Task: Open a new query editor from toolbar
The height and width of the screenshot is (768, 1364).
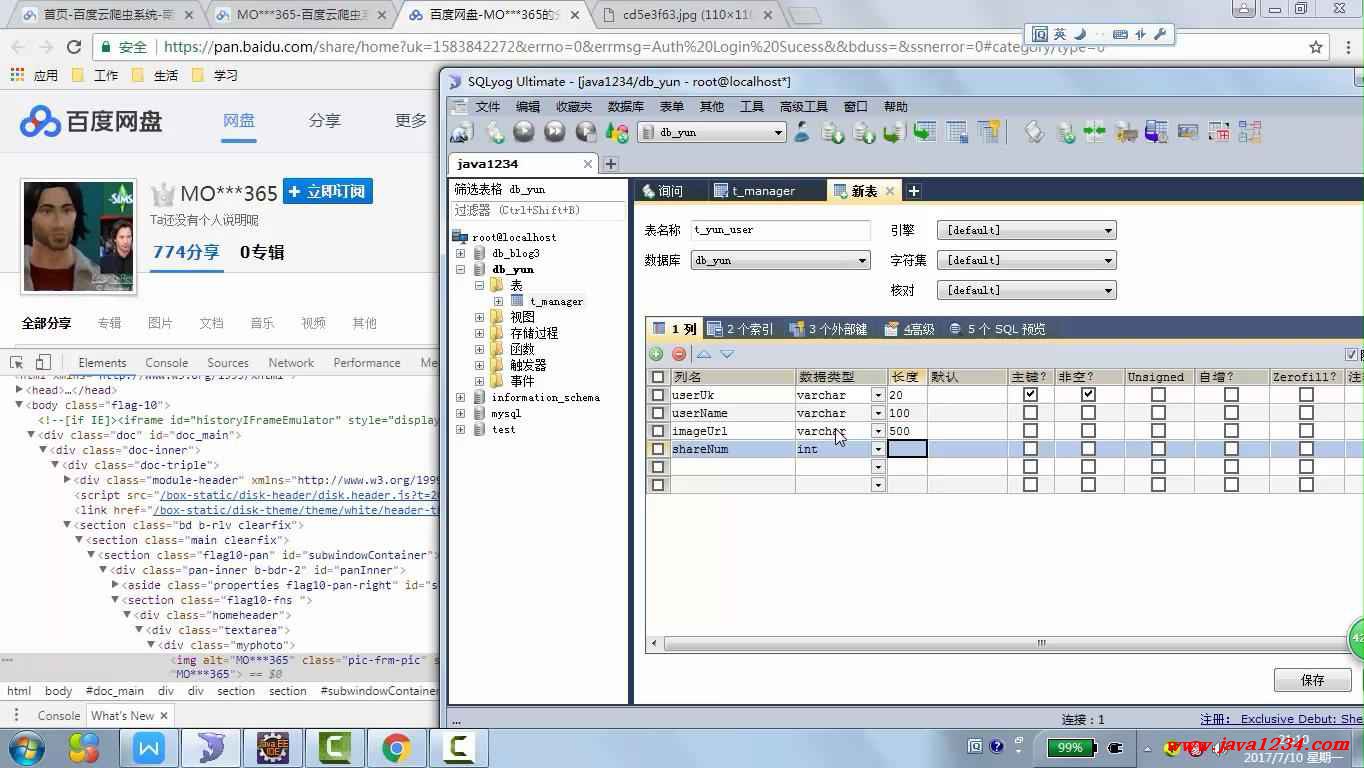Action: tap(495, 132)
